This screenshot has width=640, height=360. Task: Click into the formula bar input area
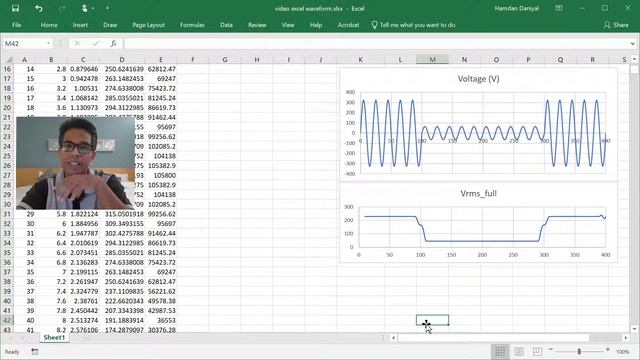[x=376, y=43]
